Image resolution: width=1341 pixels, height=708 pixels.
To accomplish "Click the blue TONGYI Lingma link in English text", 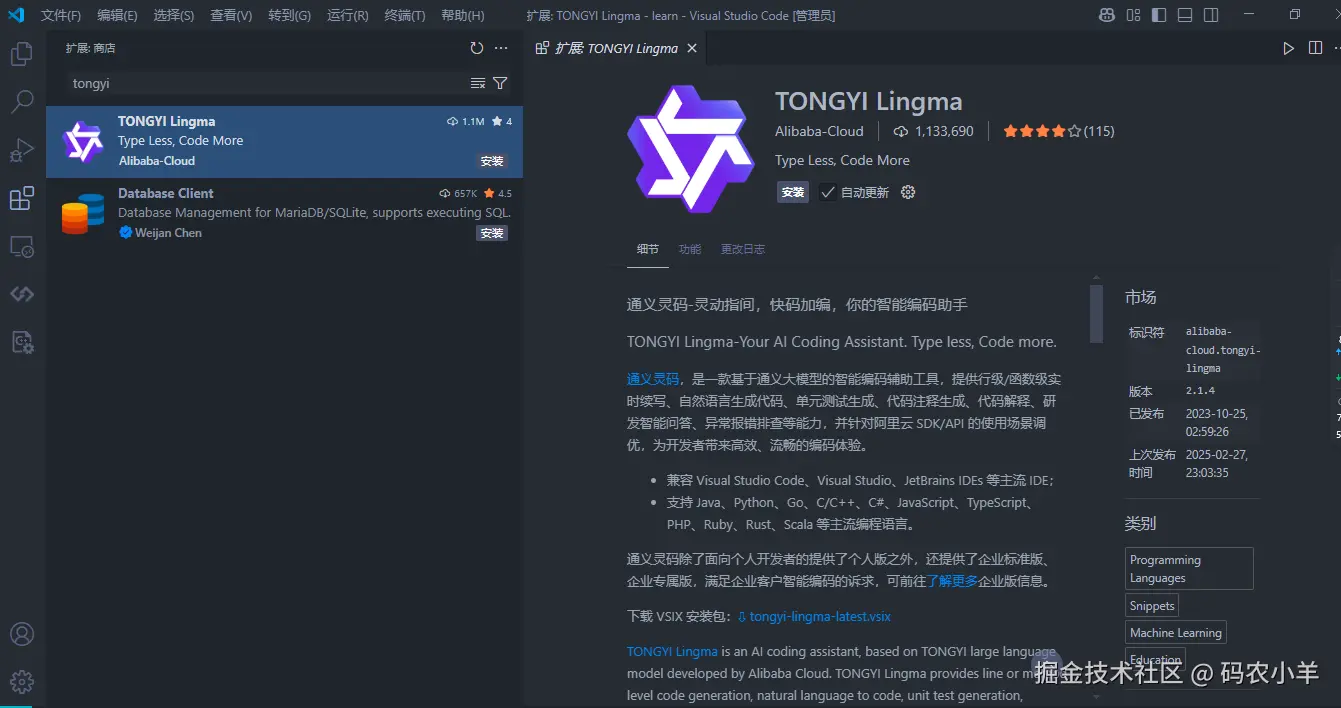I will click(672, 651).
